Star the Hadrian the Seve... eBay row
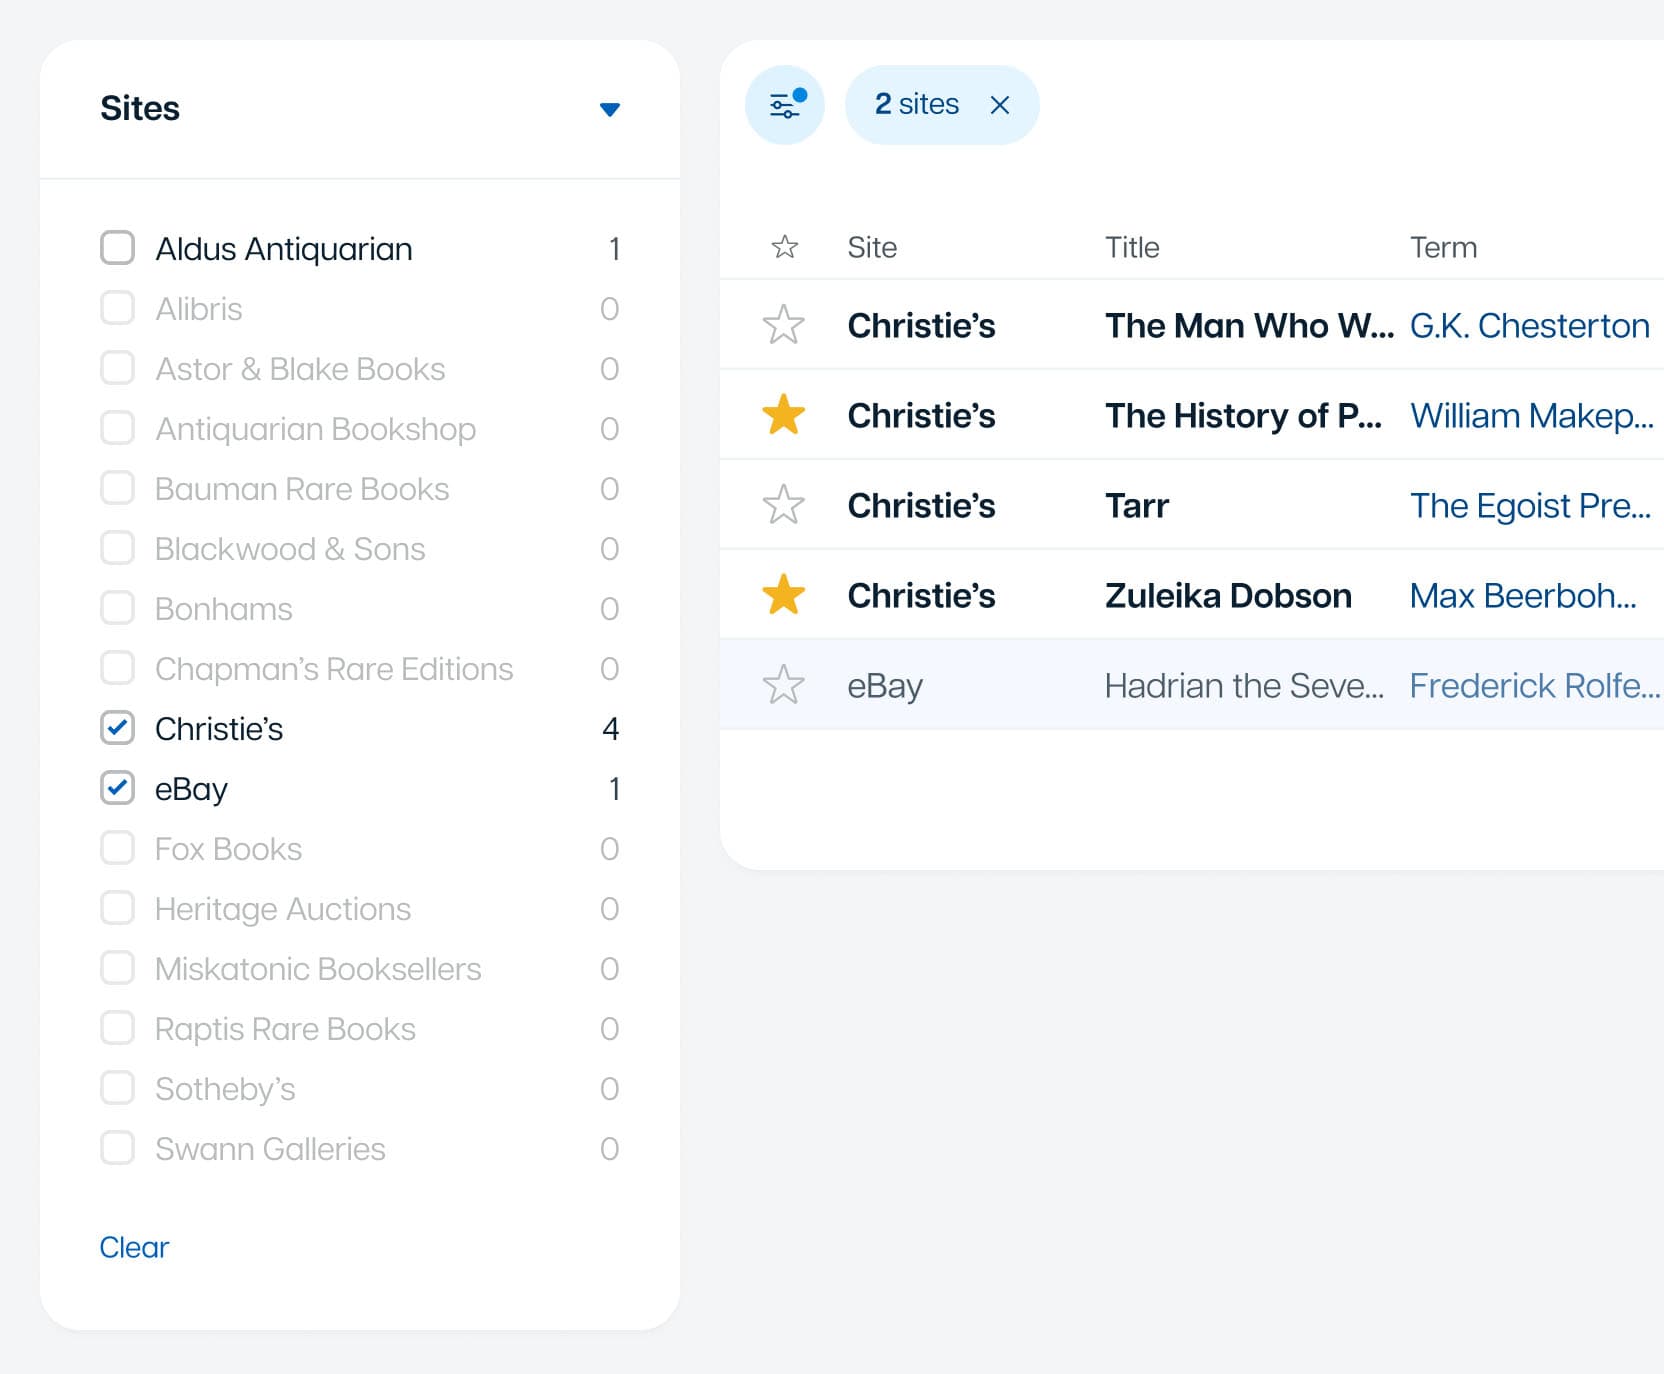Image resolution: width=1664 pixels, height=1374 pixels. click(784, 685)
